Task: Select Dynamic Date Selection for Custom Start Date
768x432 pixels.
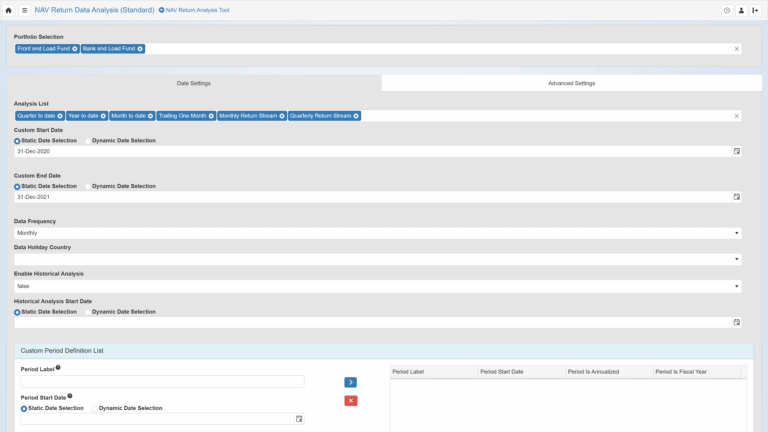Action: pos(88,141)
